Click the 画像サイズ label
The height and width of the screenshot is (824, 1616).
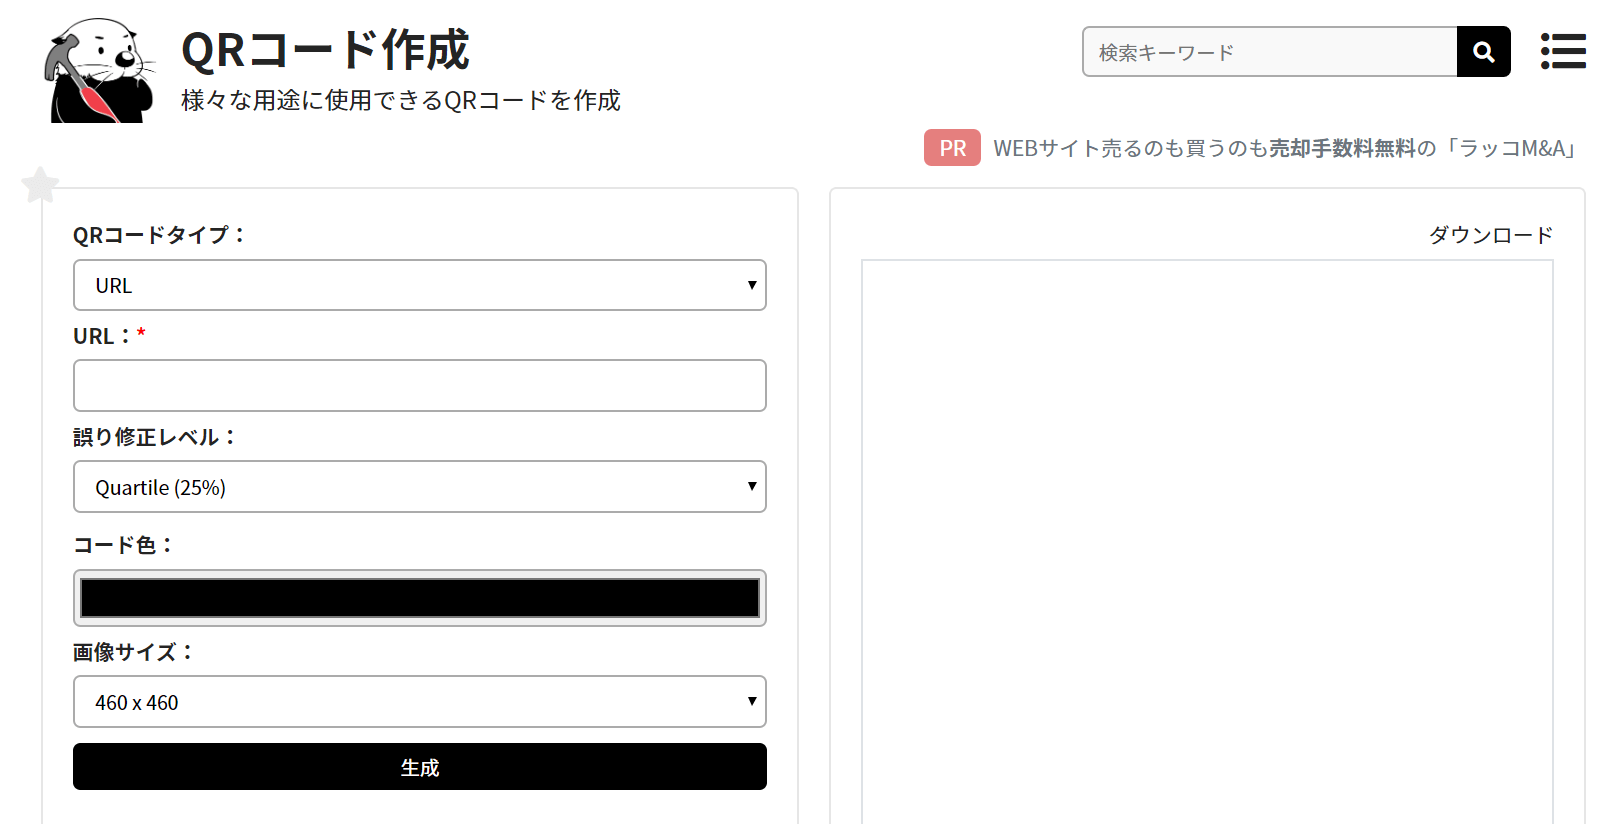(x=132, y=652)
